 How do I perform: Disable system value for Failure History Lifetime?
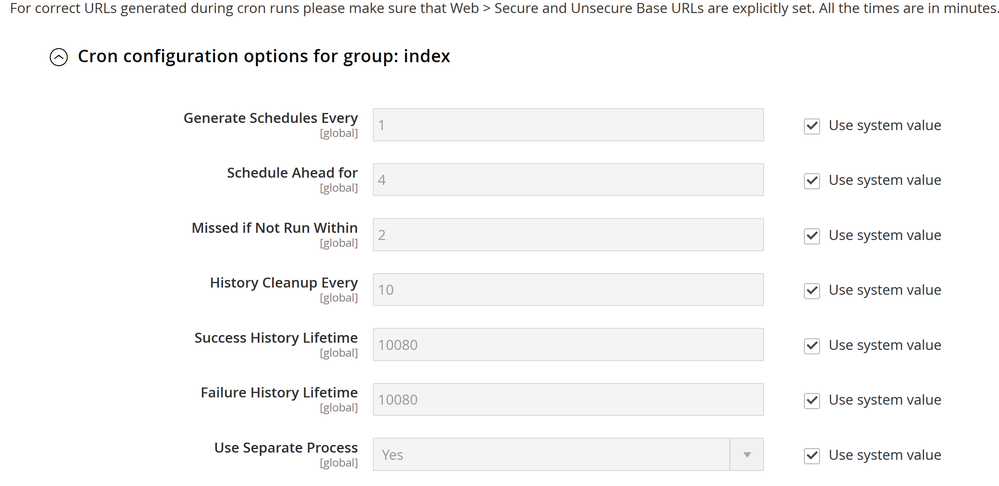click(x=812, y=400)
